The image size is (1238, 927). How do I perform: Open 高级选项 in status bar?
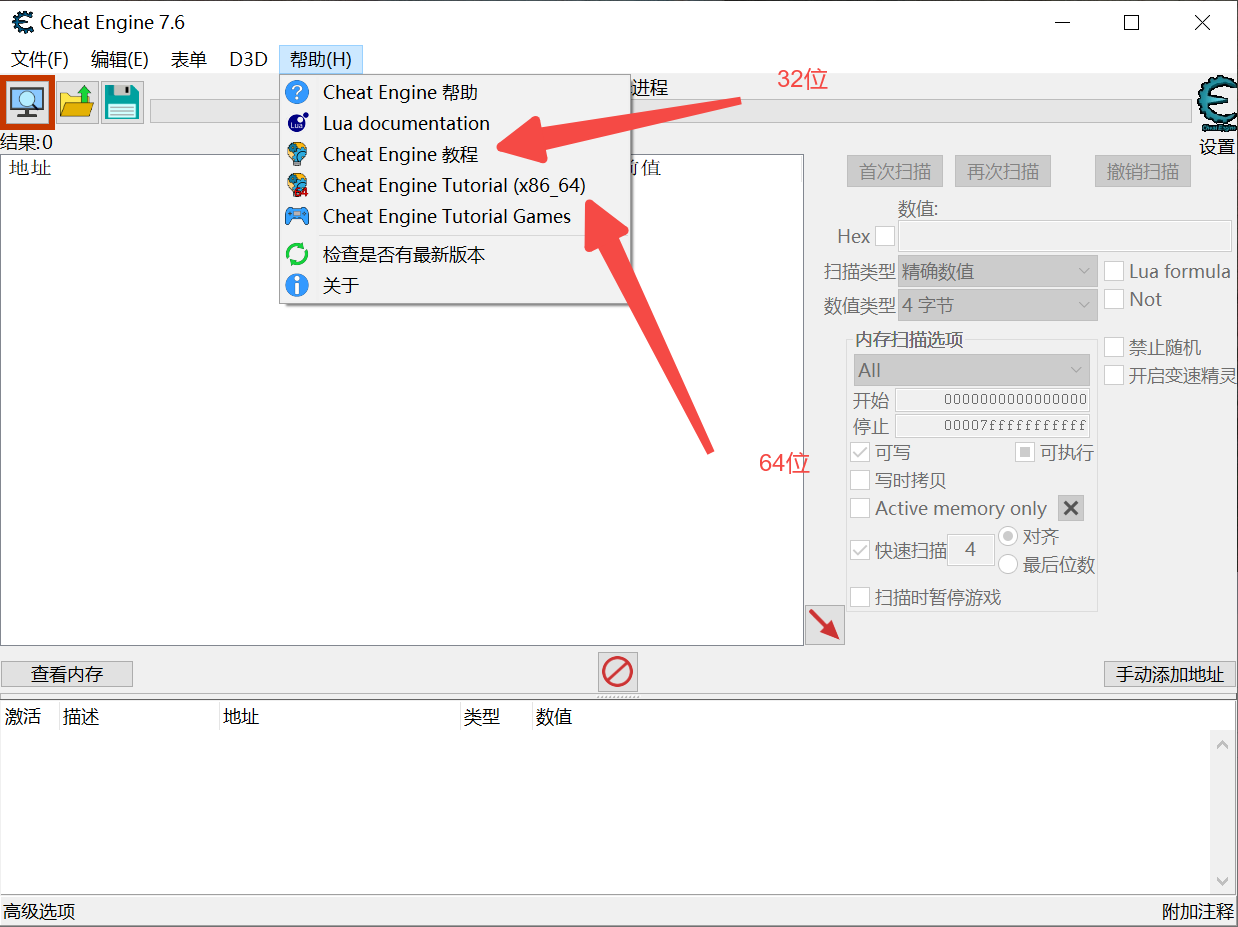click(x=39, y=911)
